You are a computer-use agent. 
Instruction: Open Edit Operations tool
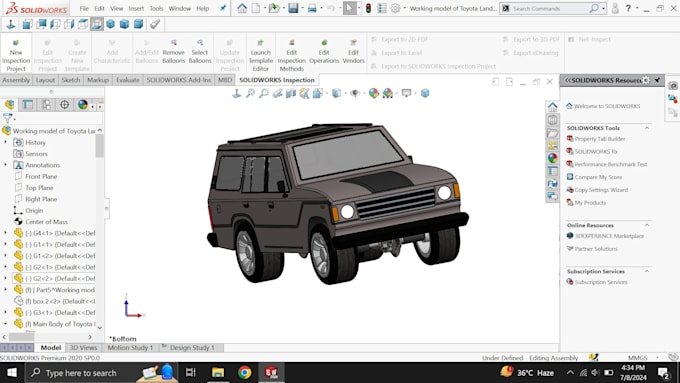click(324, 52)
